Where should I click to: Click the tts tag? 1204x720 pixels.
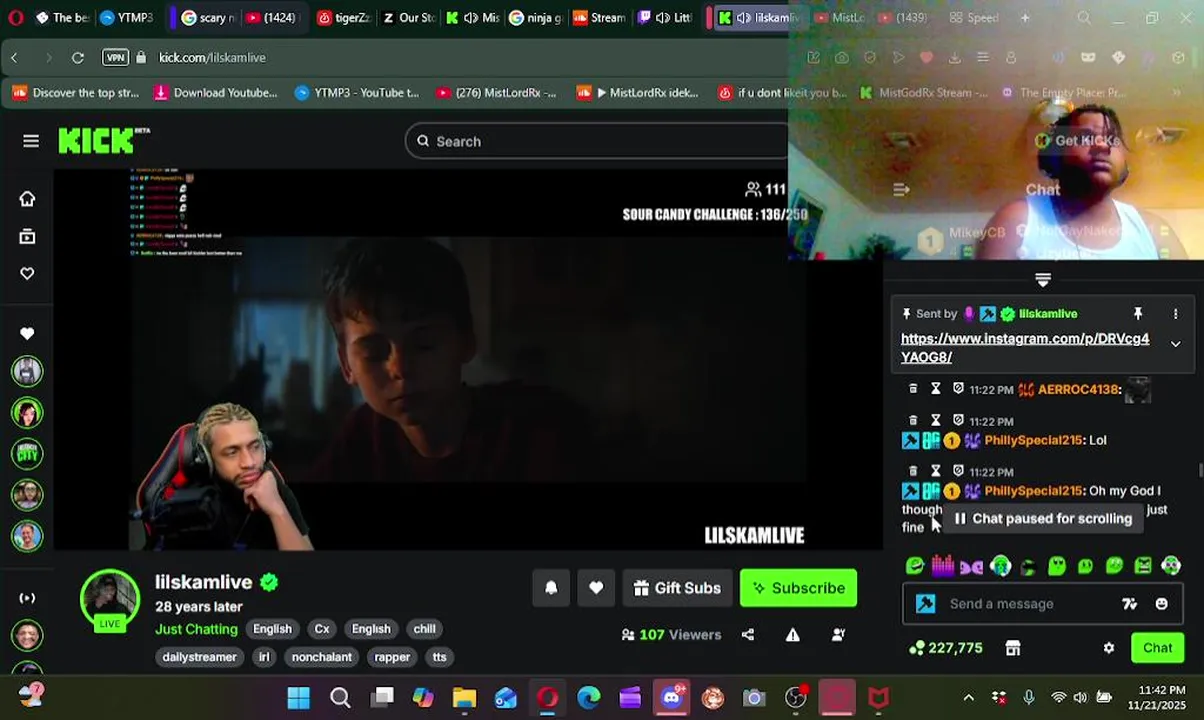tap(439, 657)
